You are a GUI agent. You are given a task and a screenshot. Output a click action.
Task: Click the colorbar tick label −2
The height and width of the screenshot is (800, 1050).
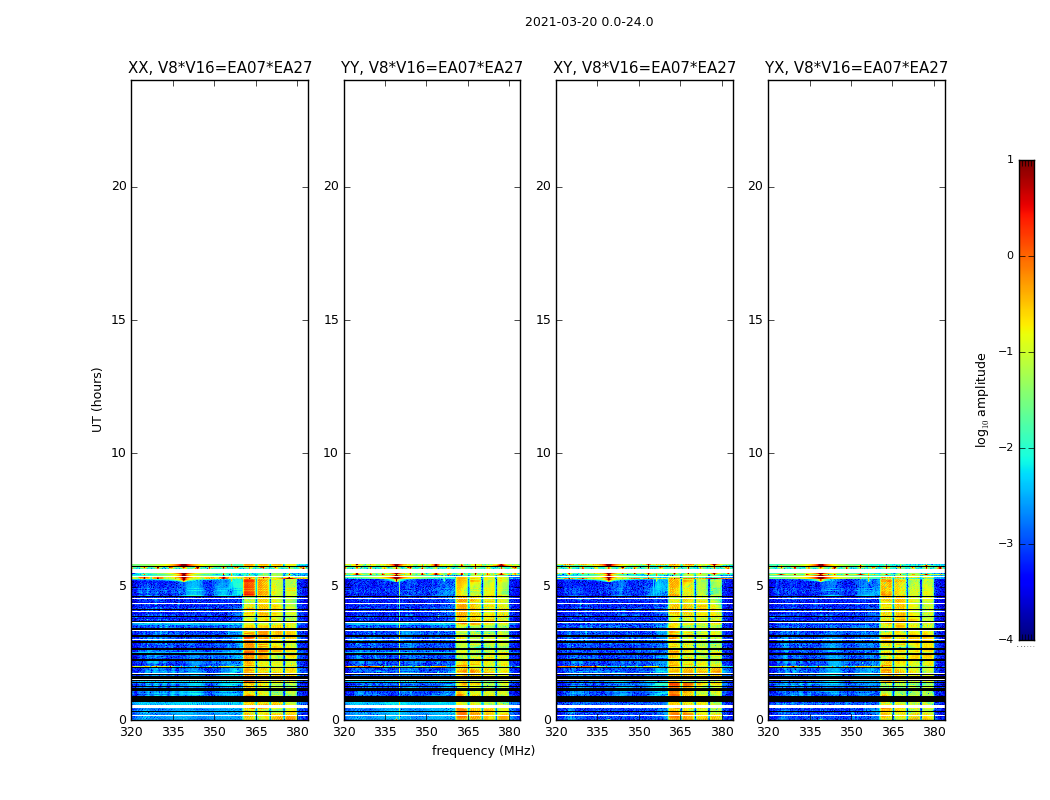pos(1008,448)
